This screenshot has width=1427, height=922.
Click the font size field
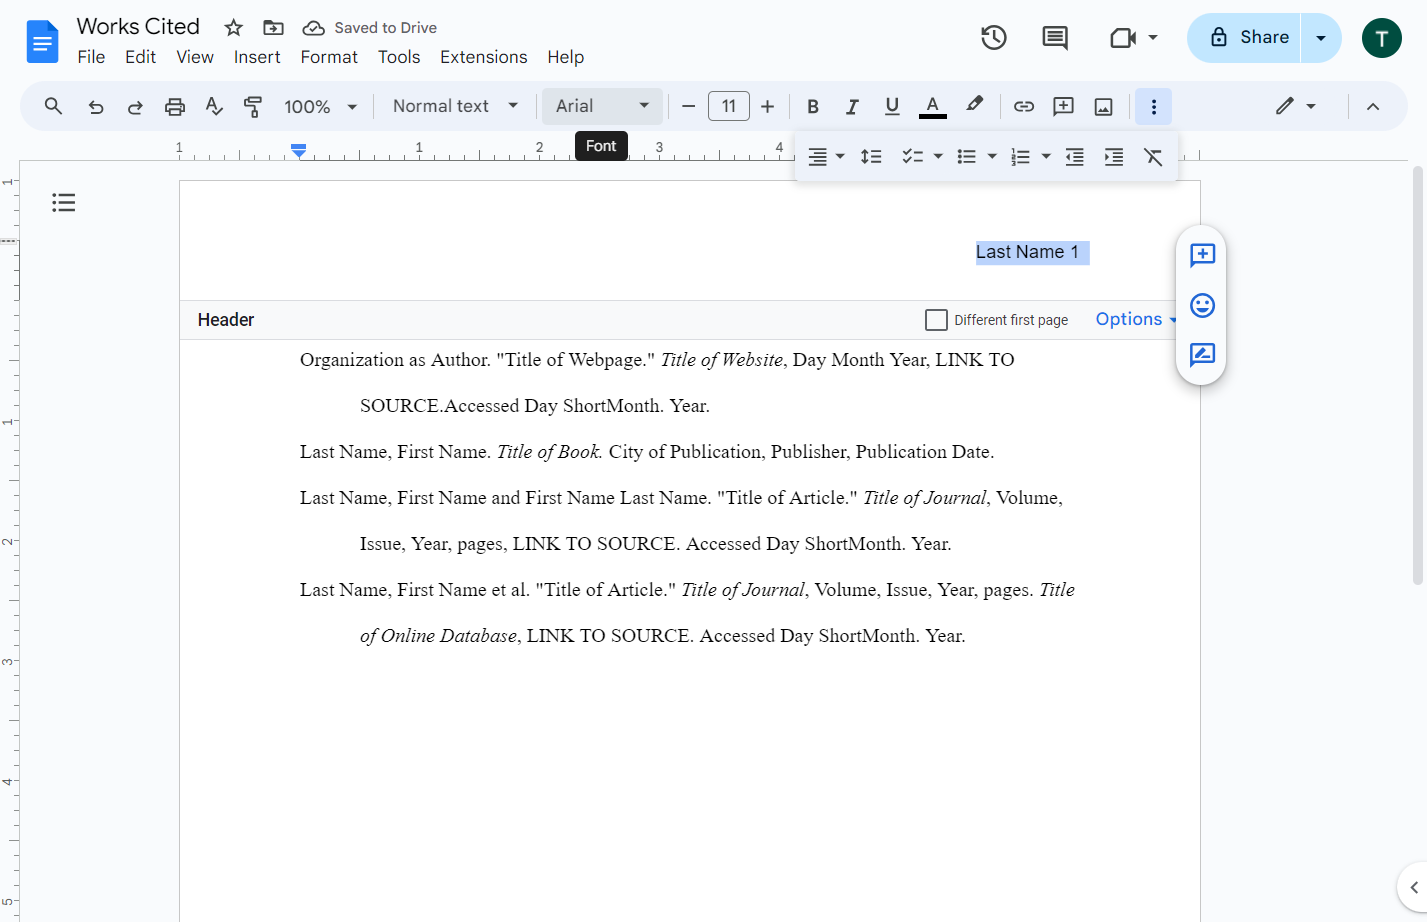729,106
